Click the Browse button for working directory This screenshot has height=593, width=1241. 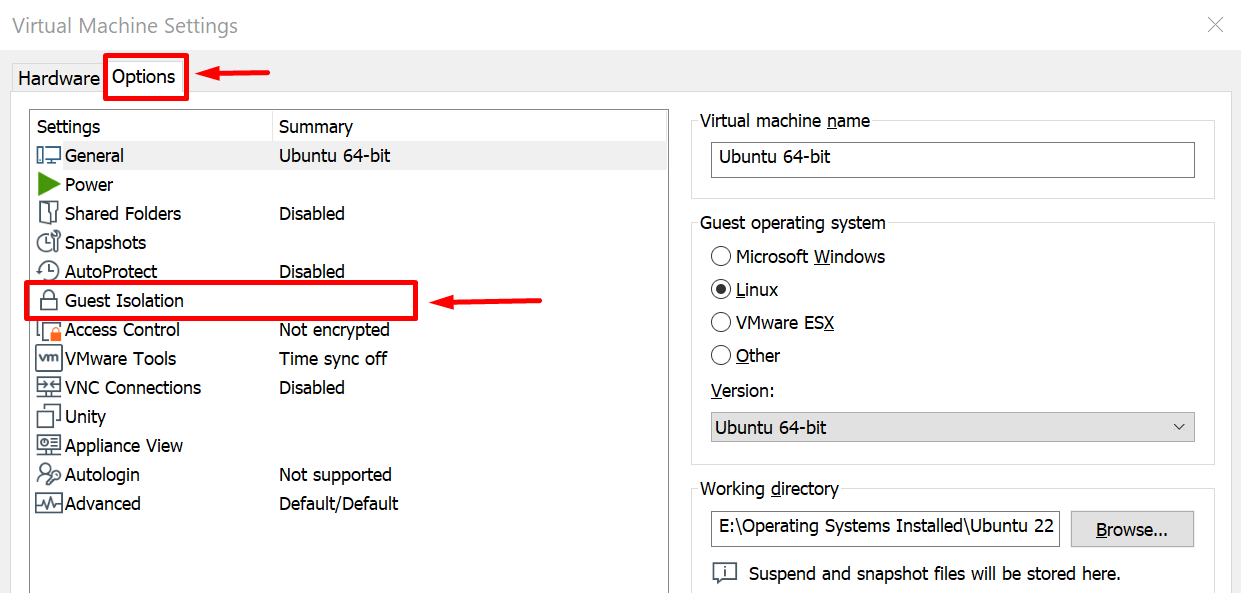tap(1131, 530)
